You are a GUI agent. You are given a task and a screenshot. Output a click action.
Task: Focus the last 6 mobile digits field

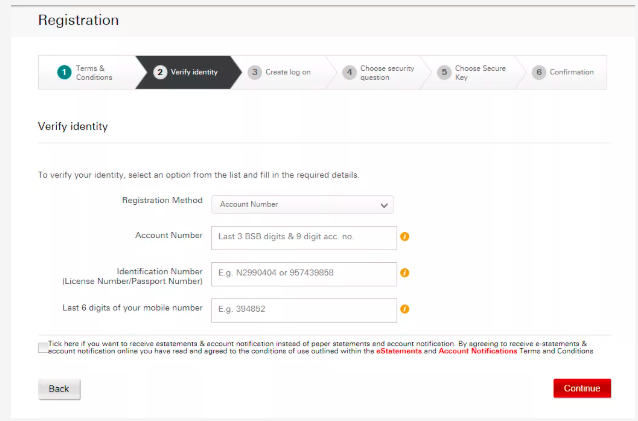304,310
